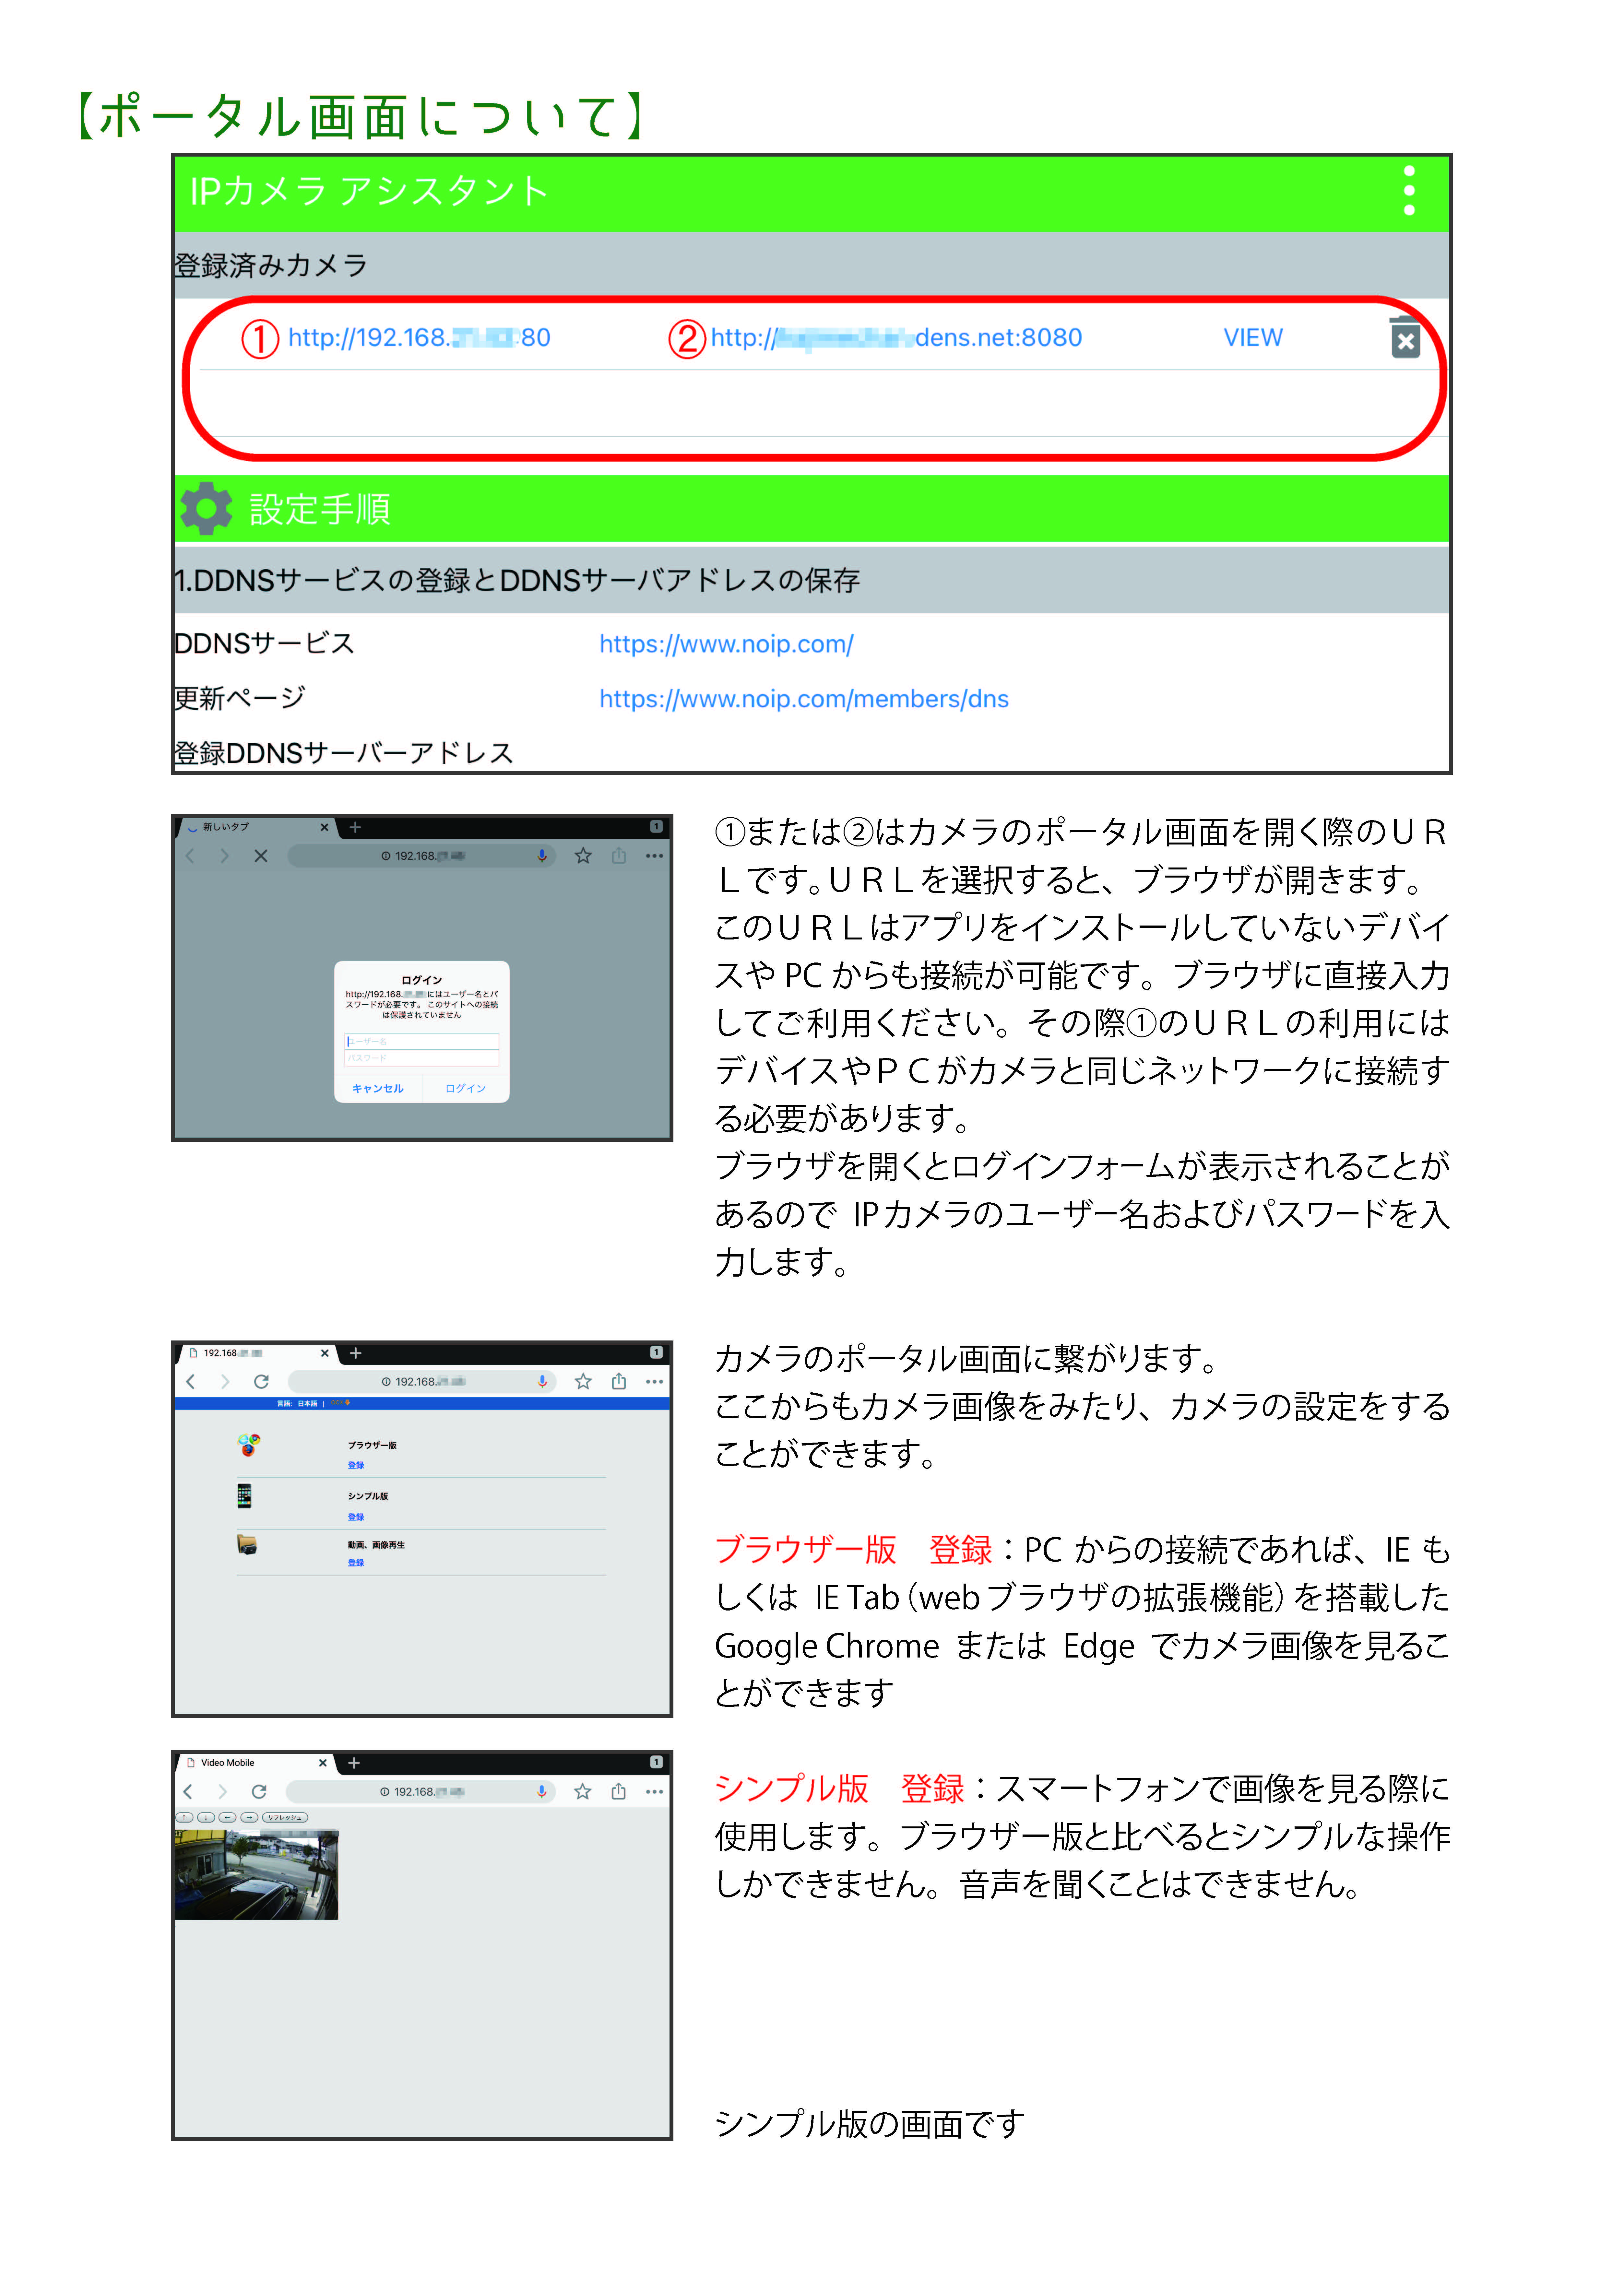
Task: Add a new tab in Video Mobile browser
Action: (354, 1763)
